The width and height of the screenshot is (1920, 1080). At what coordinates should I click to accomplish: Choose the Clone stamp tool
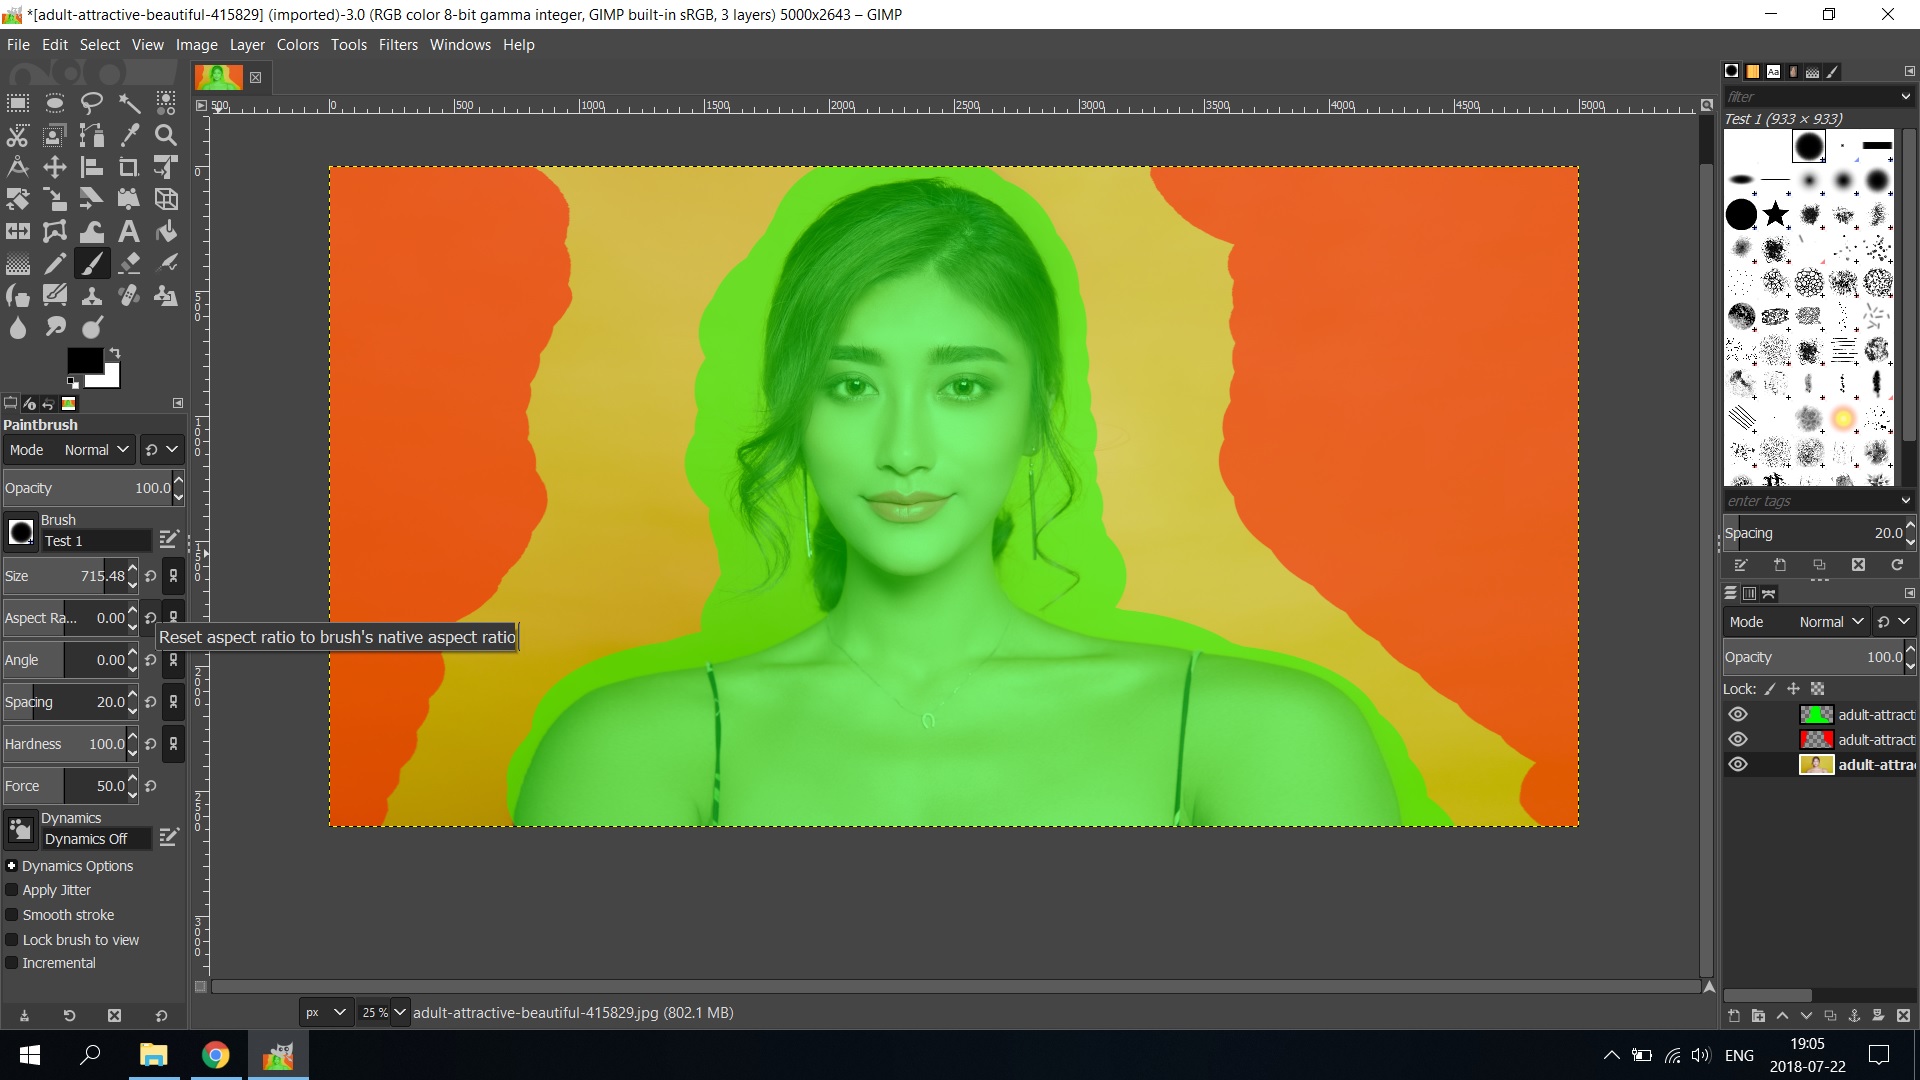92,296
